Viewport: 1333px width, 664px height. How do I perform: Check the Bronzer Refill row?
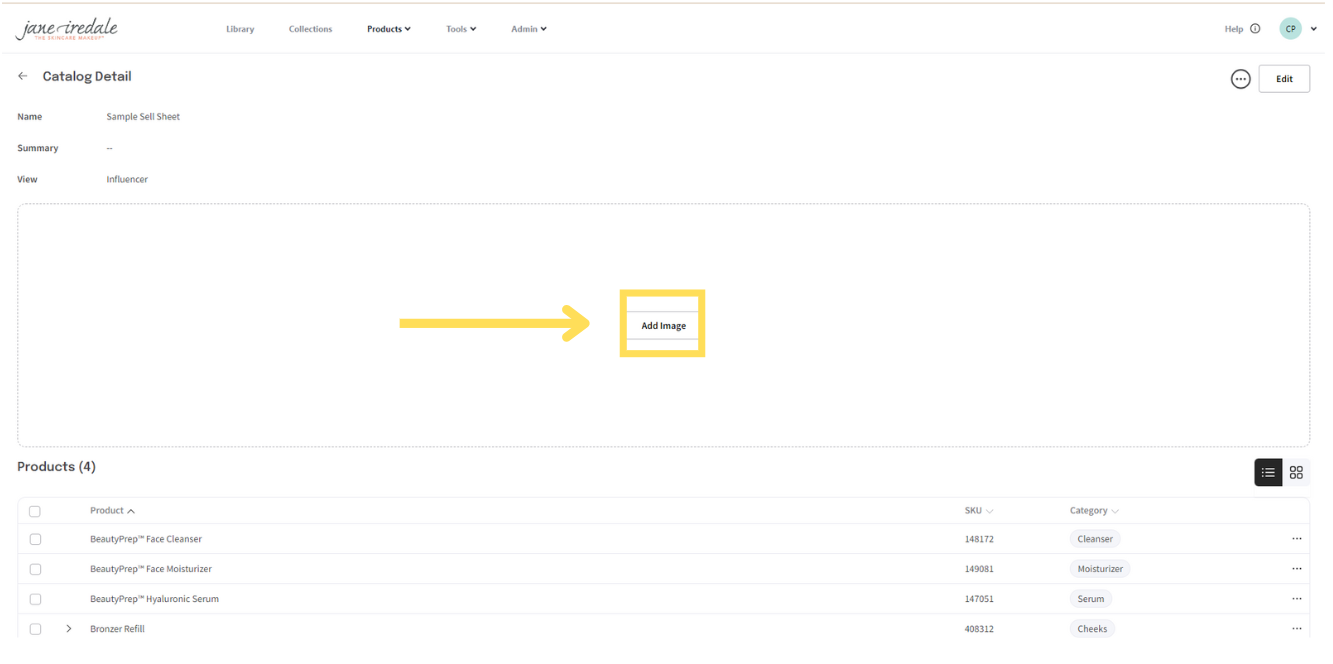click(x=35, y=629)
